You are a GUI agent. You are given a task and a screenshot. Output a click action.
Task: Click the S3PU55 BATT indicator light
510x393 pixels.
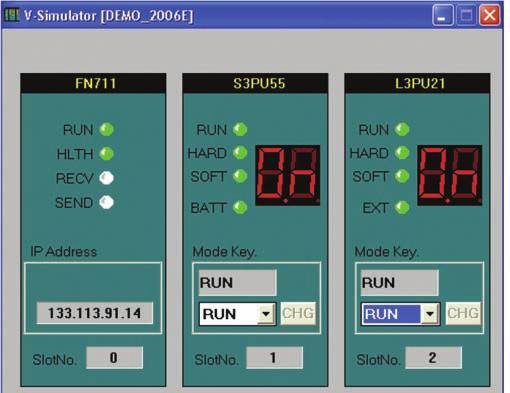click(x=240, y=208)
